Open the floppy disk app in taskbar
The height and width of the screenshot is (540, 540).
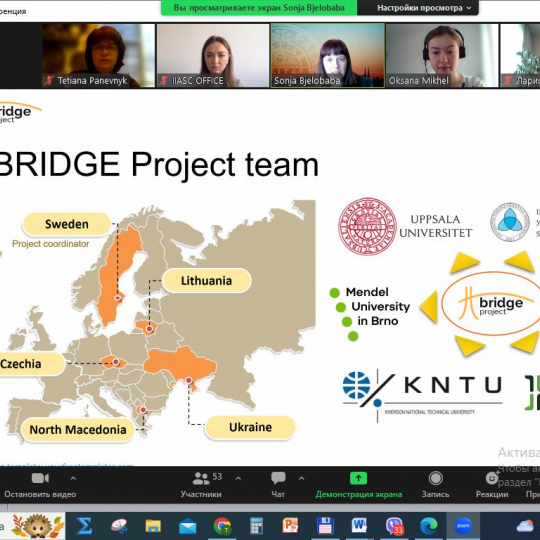(x=325, y=526)
